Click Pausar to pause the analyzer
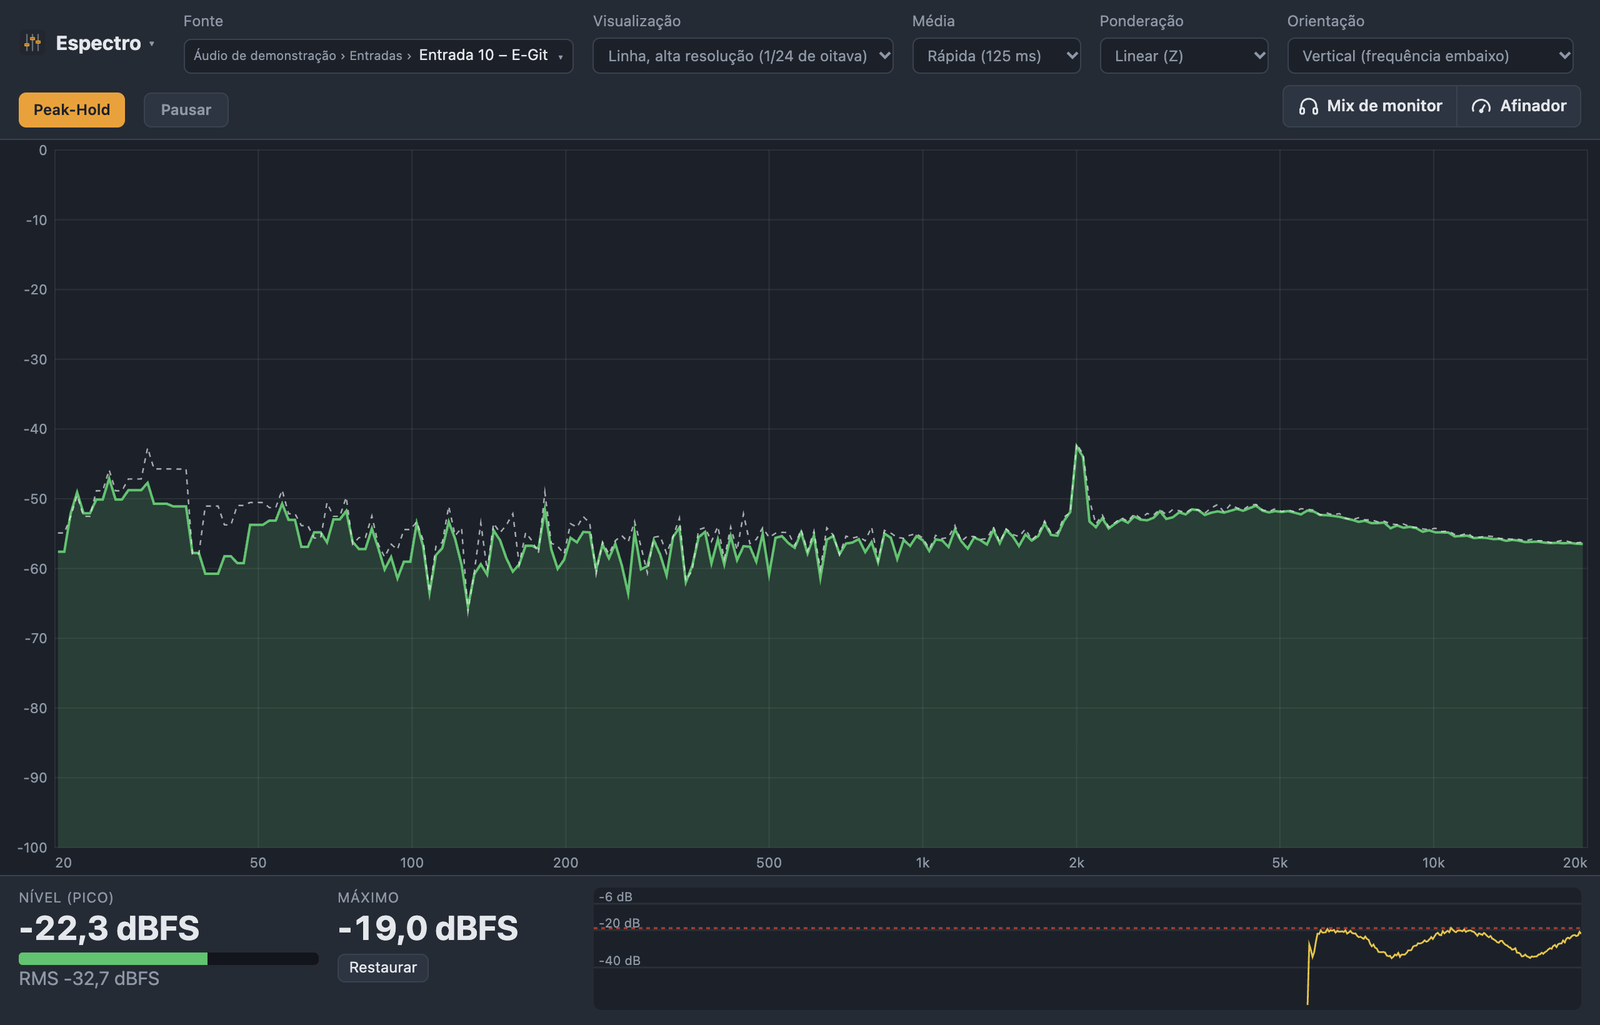 (186, 110)
